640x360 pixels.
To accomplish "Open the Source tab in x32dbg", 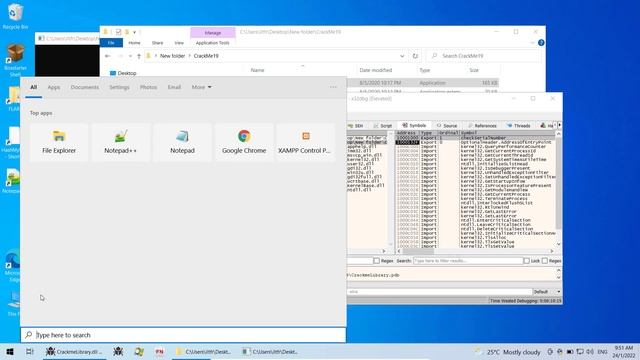I will tap(447, 126).
